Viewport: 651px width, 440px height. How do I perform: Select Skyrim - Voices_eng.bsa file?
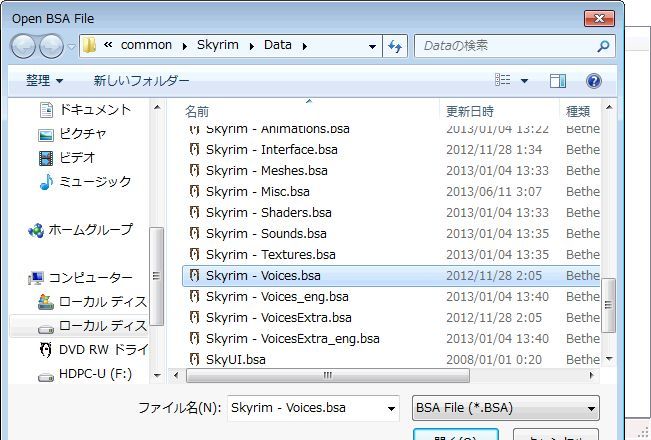tap(390, 296)
